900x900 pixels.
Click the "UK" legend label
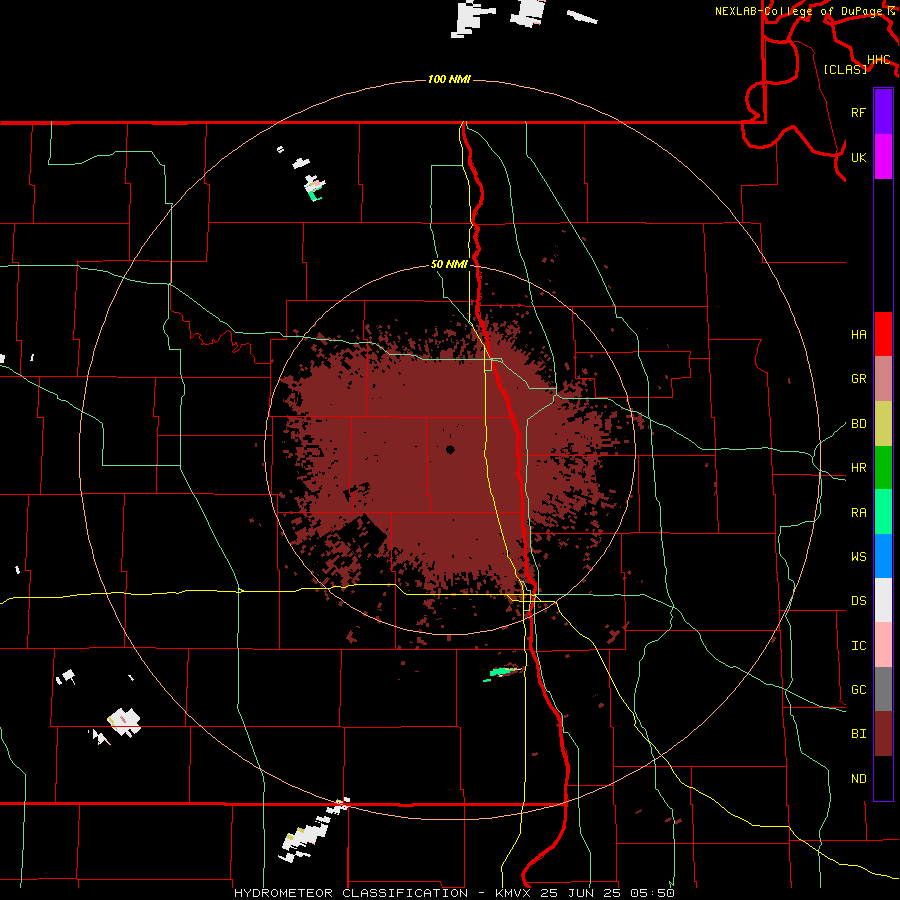[858, 157]
